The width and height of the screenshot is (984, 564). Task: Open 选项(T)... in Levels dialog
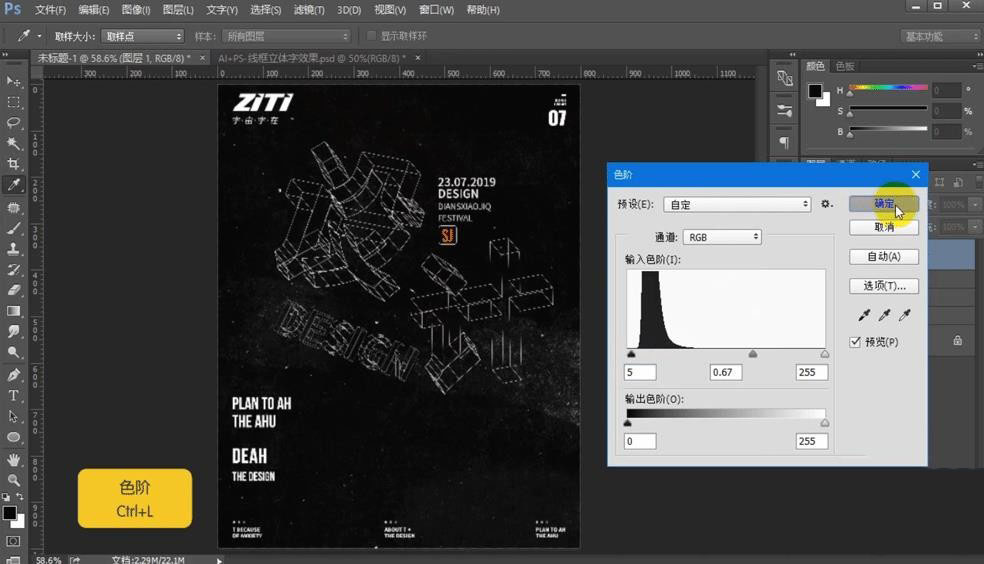884,286
